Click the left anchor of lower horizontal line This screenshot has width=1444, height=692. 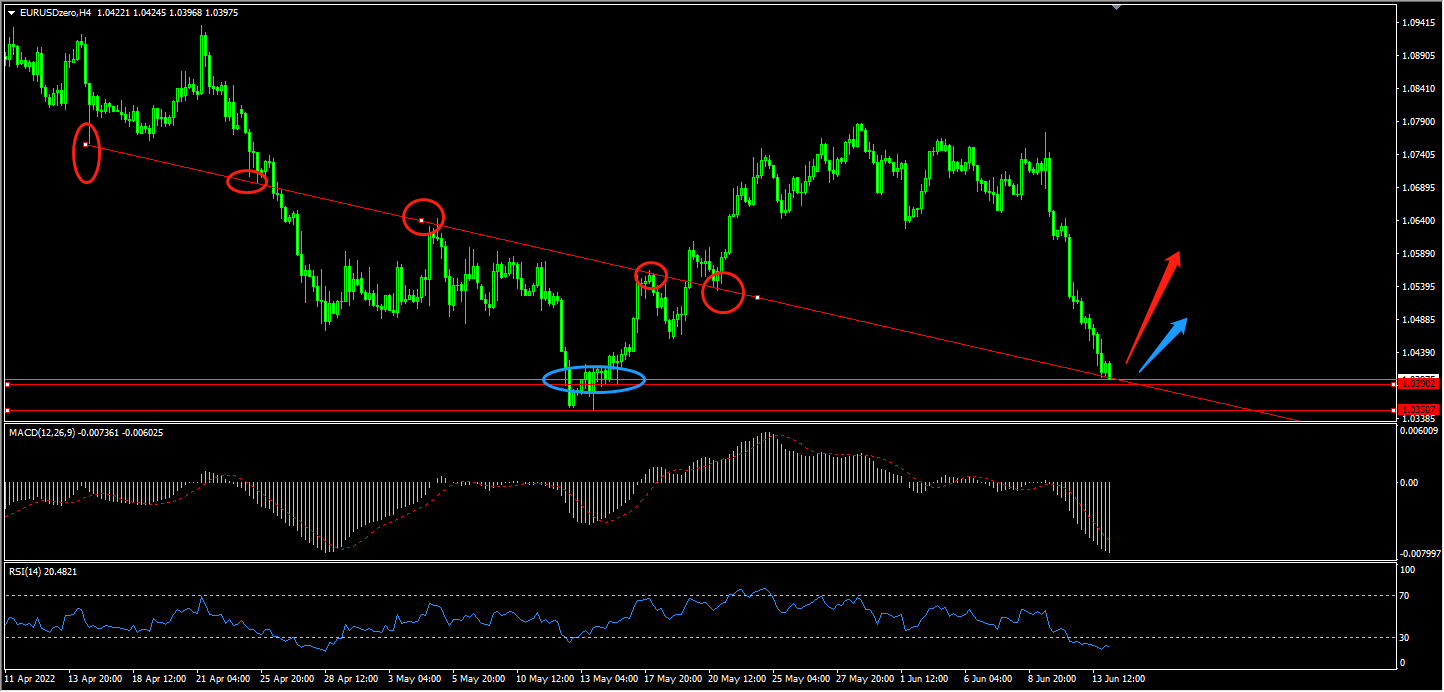point(7,410)
